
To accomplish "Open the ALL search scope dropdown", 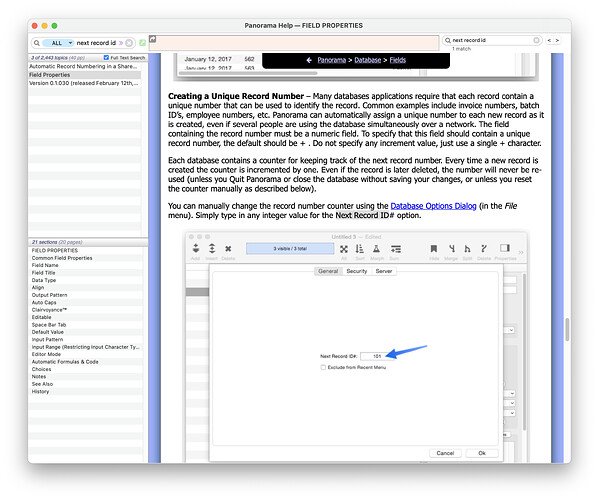I will click(x=58, y=43).
